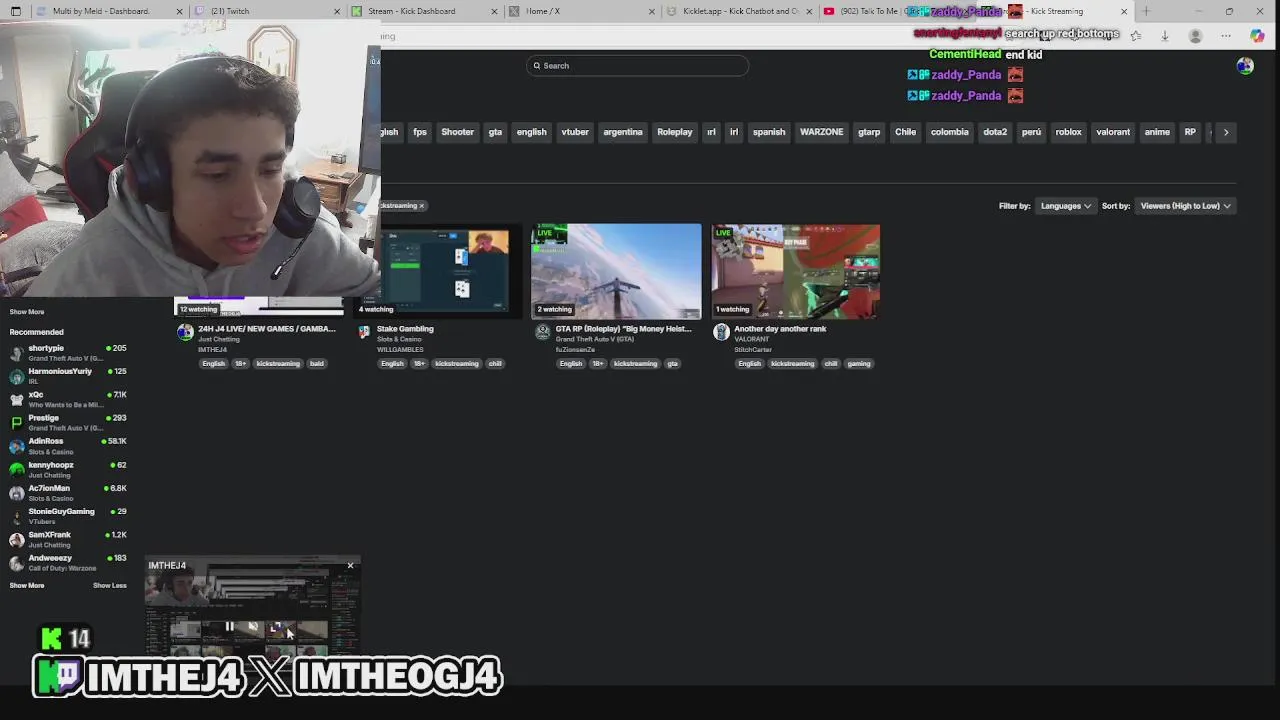Open the Kick account avatar at top right
This screenshot has width=1280, height=720.
tap(1245, 66)
